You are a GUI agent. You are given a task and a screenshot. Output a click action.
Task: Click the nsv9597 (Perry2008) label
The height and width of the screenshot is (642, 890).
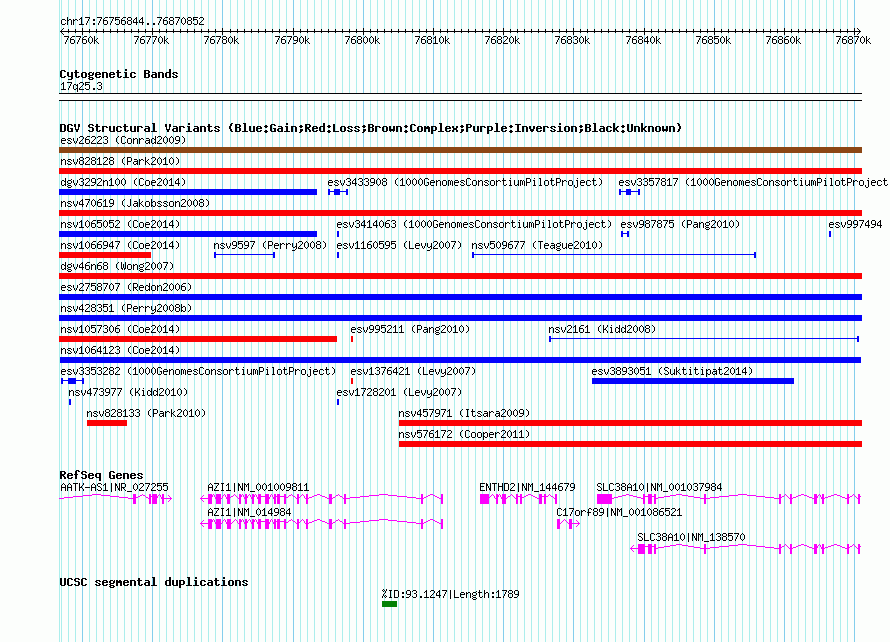[x=270, y=245]
